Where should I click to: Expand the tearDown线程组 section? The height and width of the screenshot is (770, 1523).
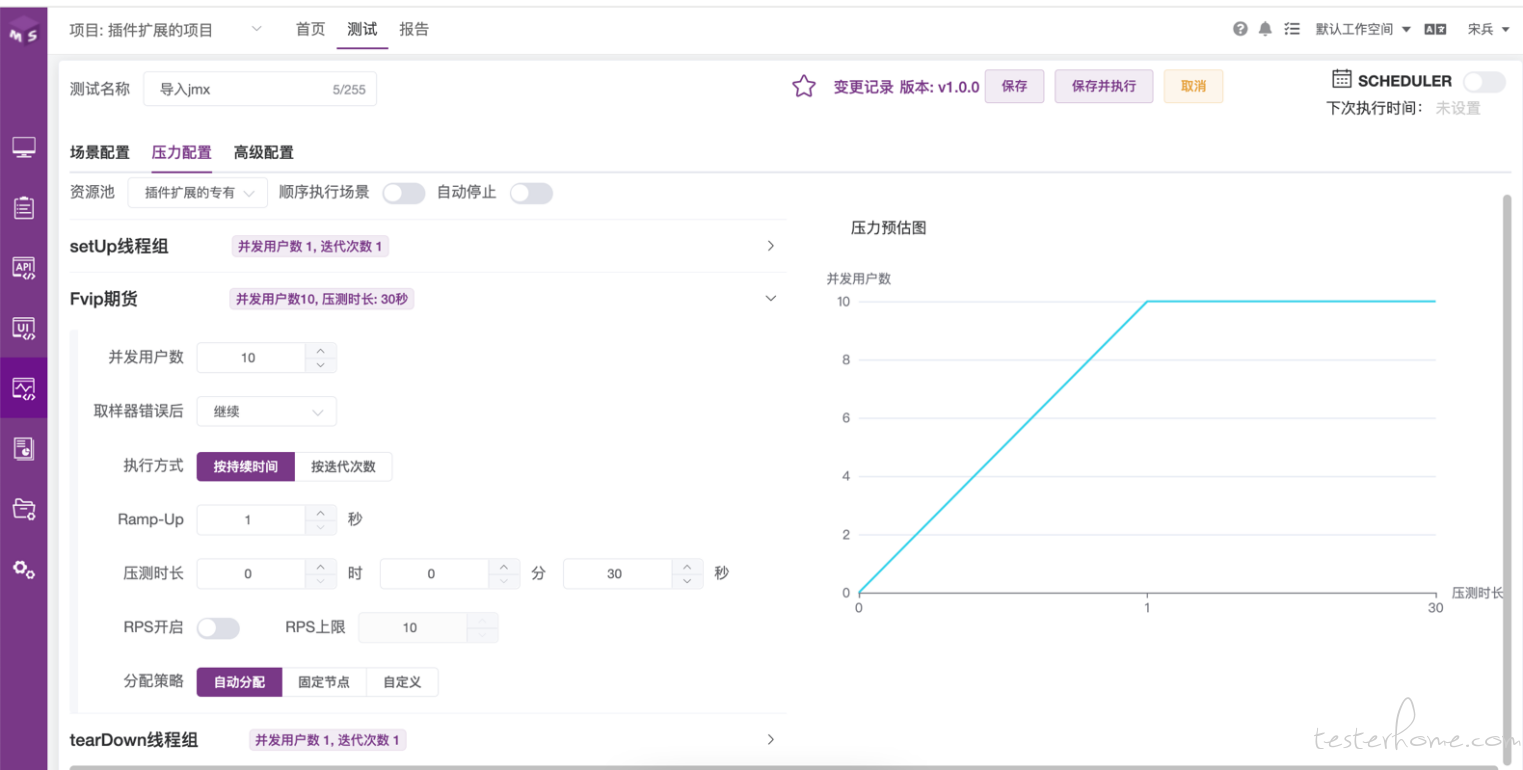tap(770, 739)
